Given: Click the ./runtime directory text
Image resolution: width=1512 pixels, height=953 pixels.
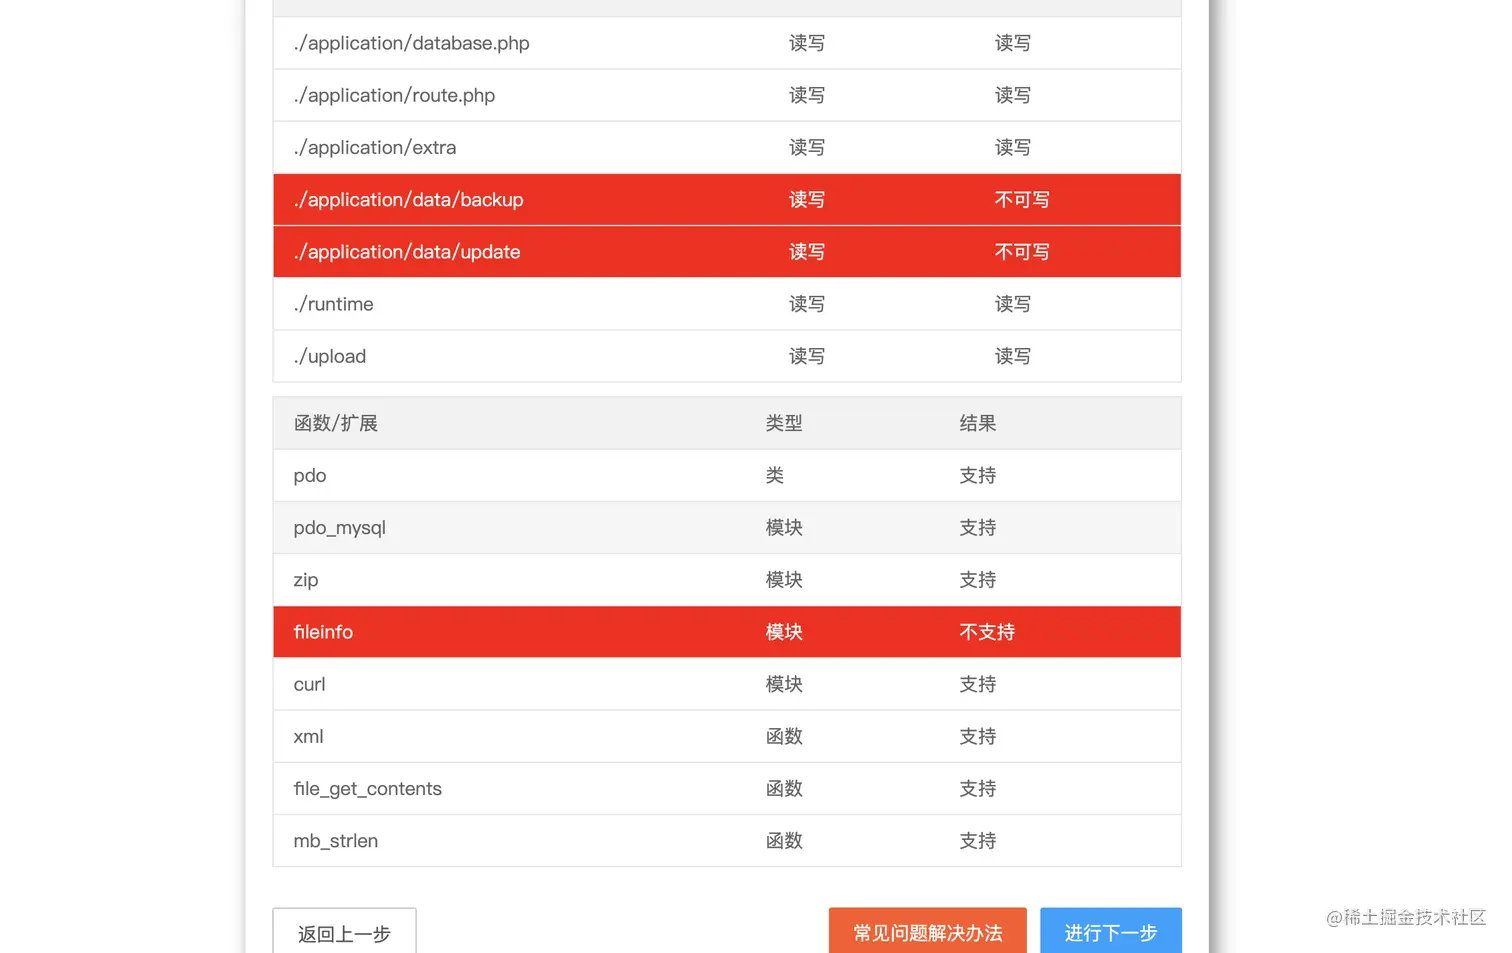Looking at the screenshot, I should click(x=334, y=304).
